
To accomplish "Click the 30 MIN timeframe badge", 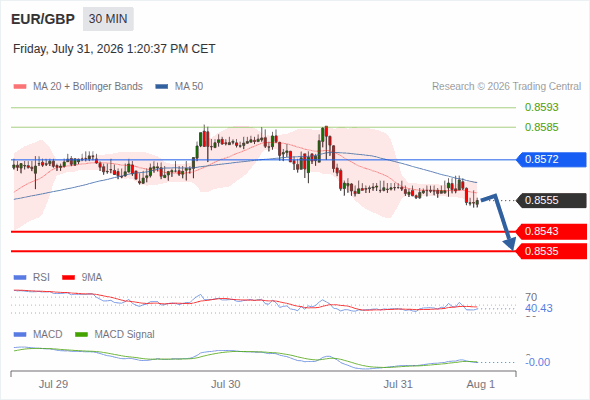I will point(108,19).
